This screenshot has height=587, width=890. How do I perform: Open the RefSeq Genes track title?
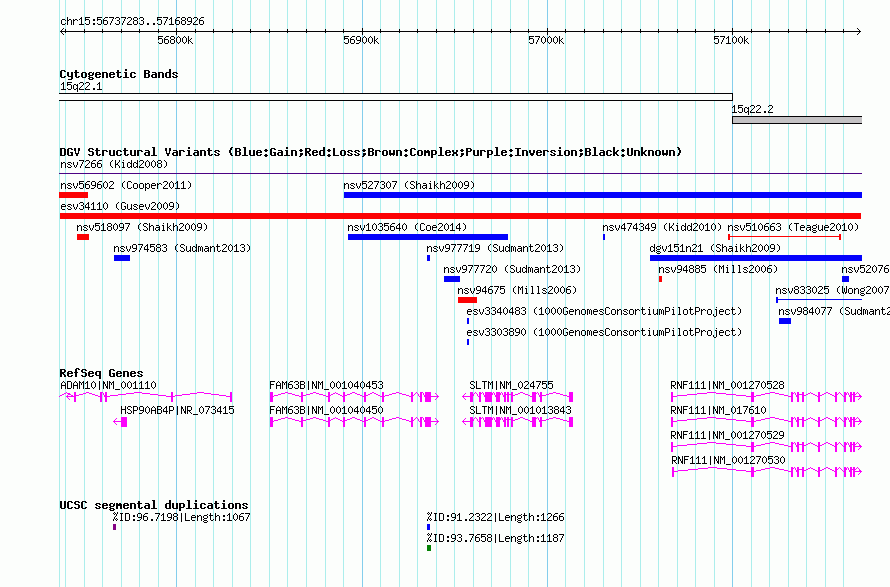point(101,373)
